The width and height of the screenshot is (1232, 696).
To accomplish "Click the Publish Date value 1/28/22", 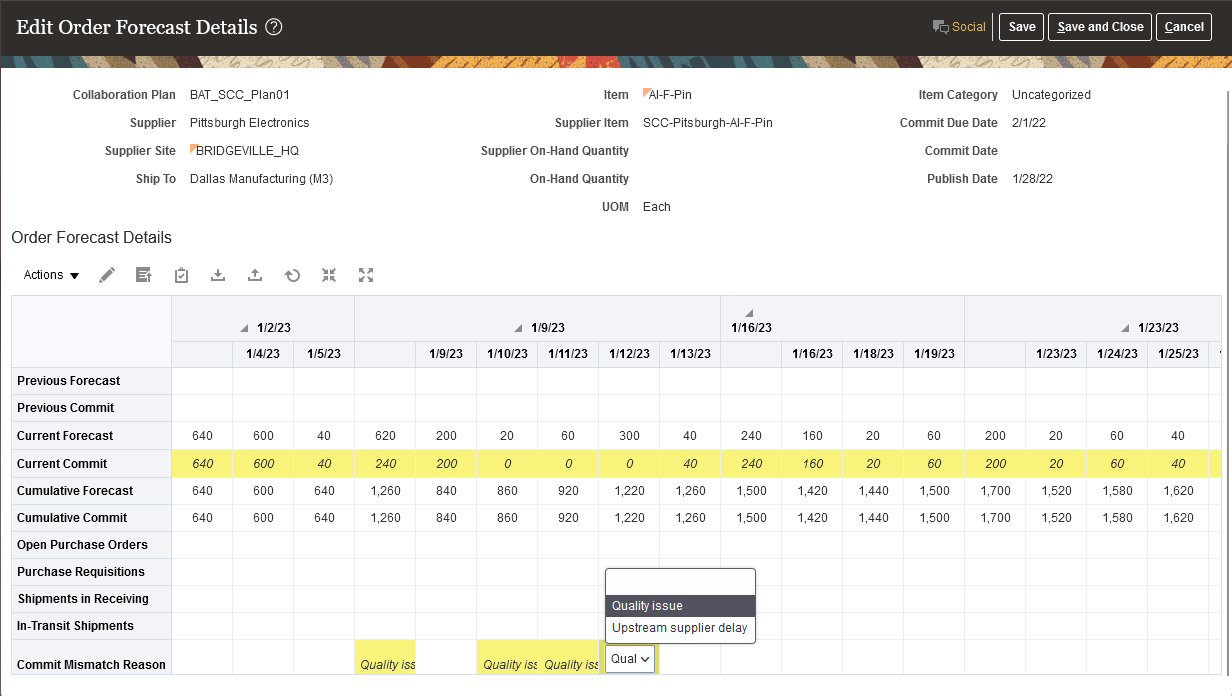I will point(1032,179).
